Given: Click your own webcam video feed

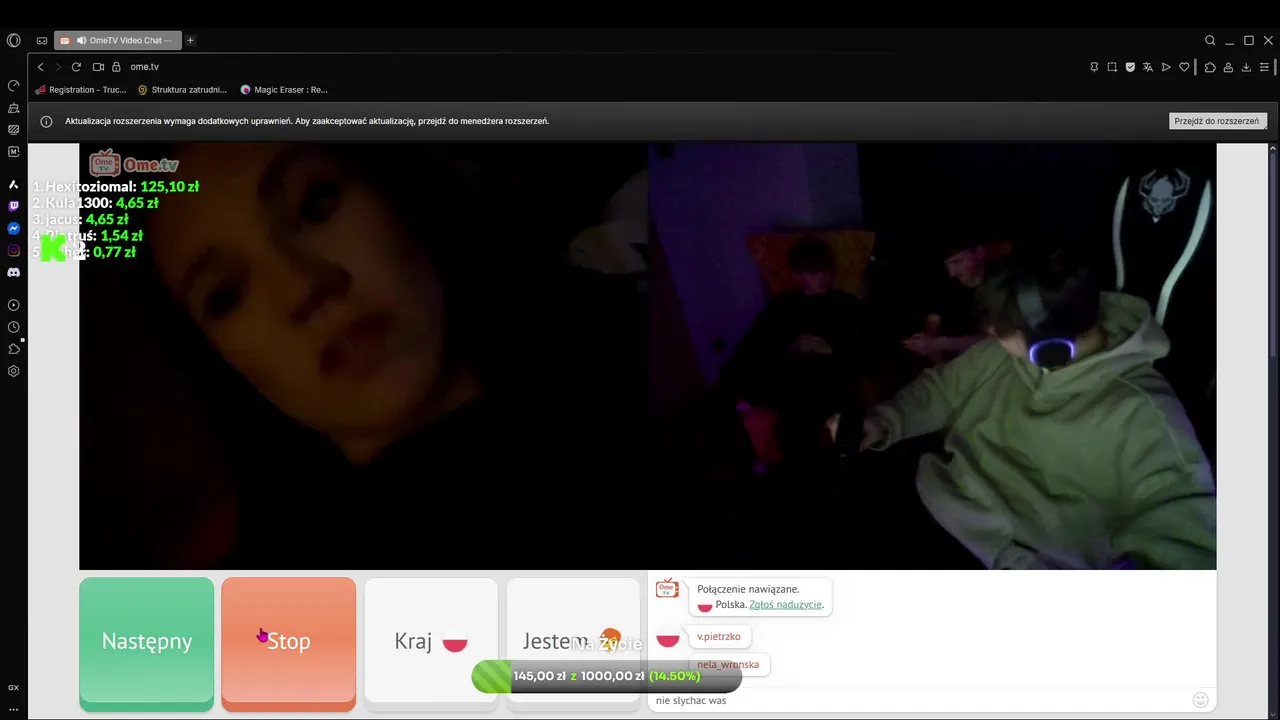Looking at the screenshot, I should pos(932,356).
